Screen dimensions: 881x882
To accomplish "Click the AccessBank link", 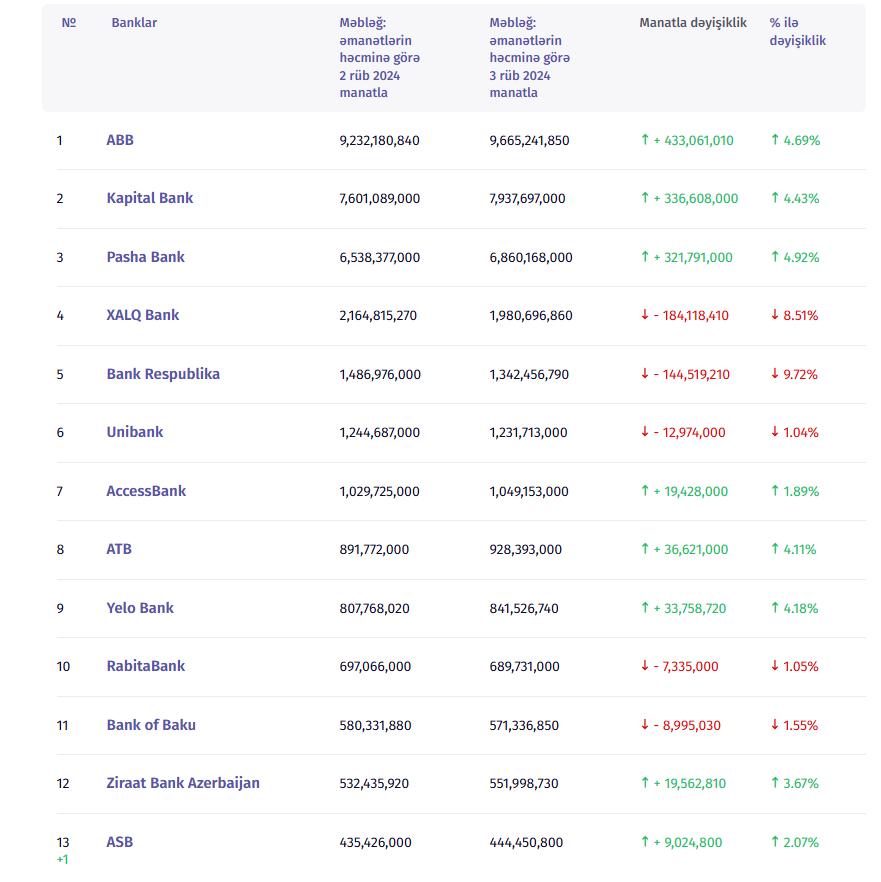I will coord(146,491).
